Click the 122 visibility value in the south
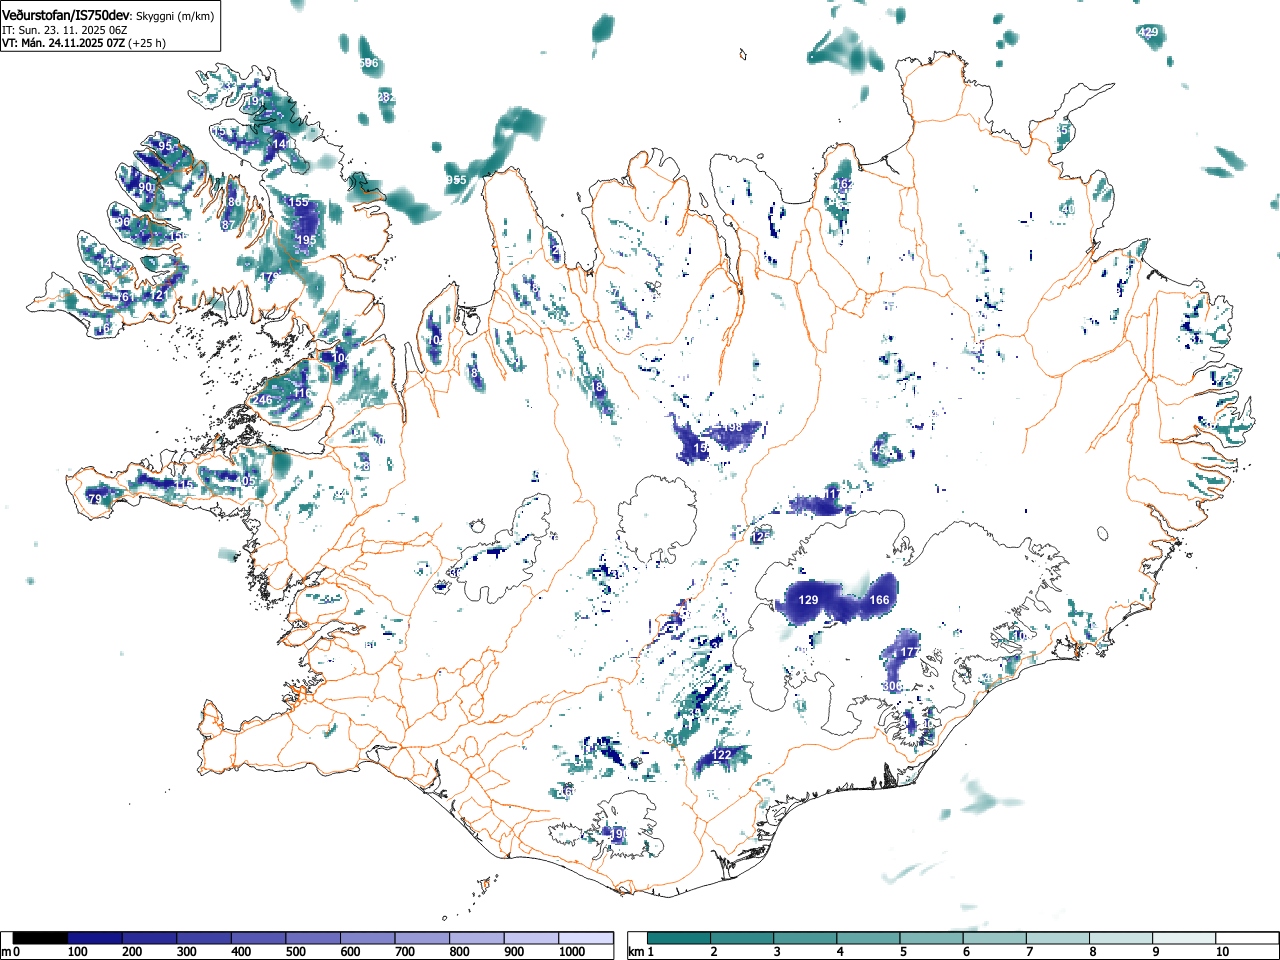Screen dimensions: 1280x960 [723, 754]
